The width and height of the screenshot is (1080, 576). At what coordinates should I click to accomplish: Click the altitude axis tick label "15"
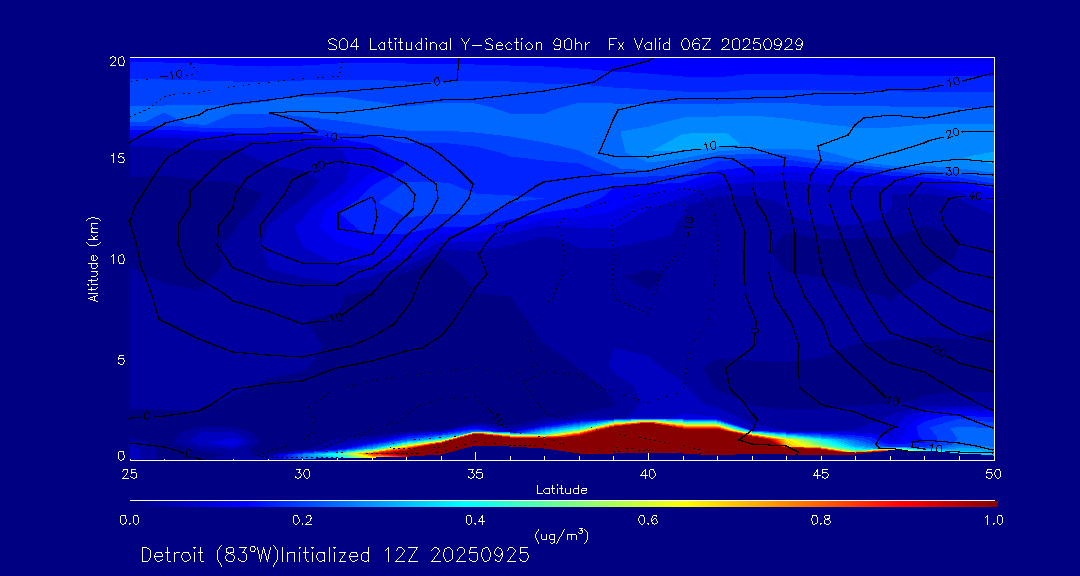coord(117,158)
